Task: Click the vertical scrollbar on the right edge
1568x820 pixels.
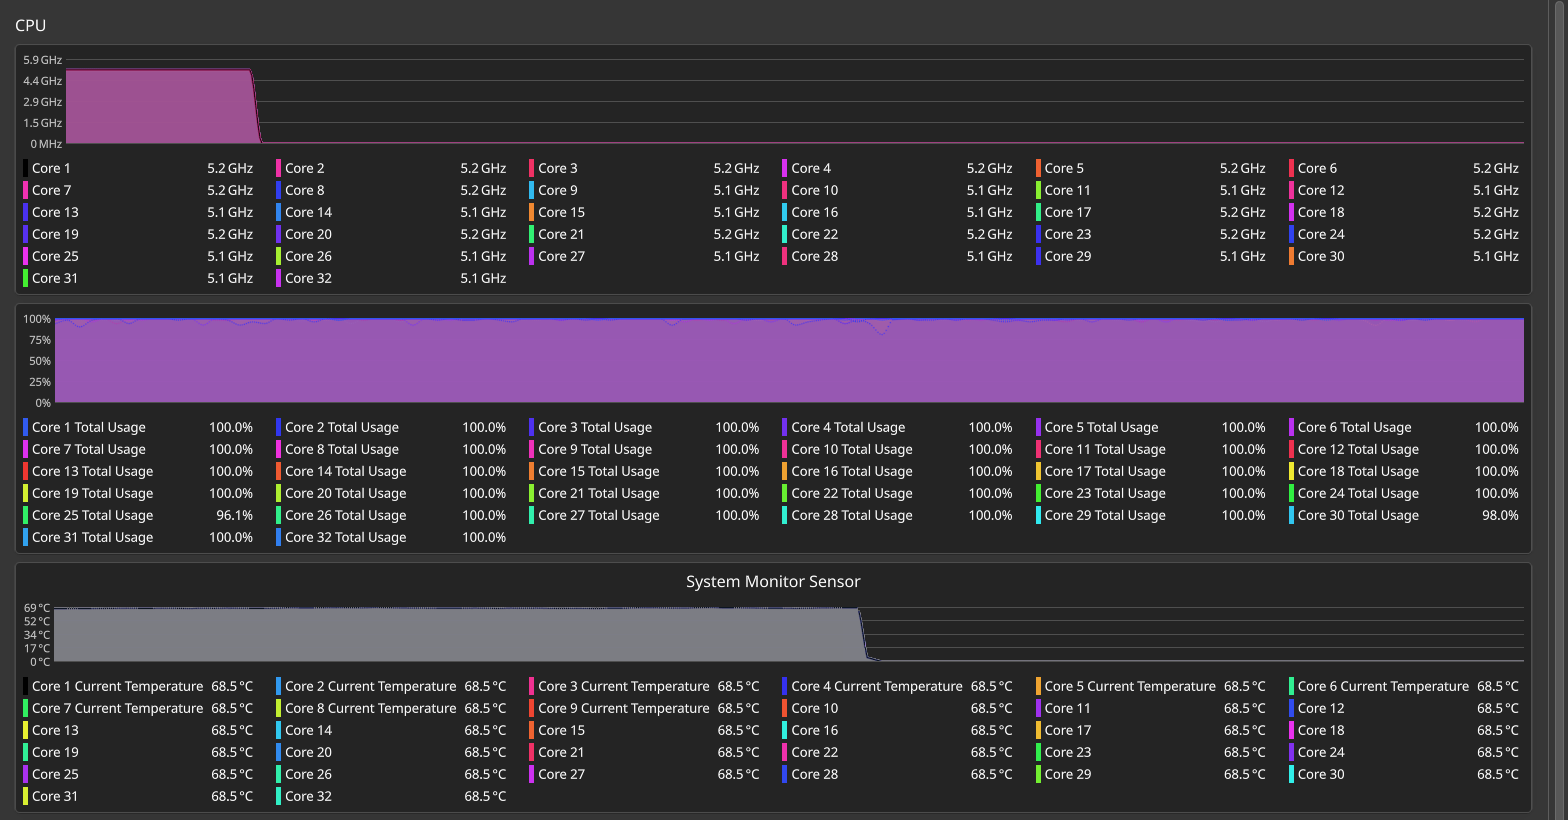Action: pyautogui.click(x=1557, y=400)
